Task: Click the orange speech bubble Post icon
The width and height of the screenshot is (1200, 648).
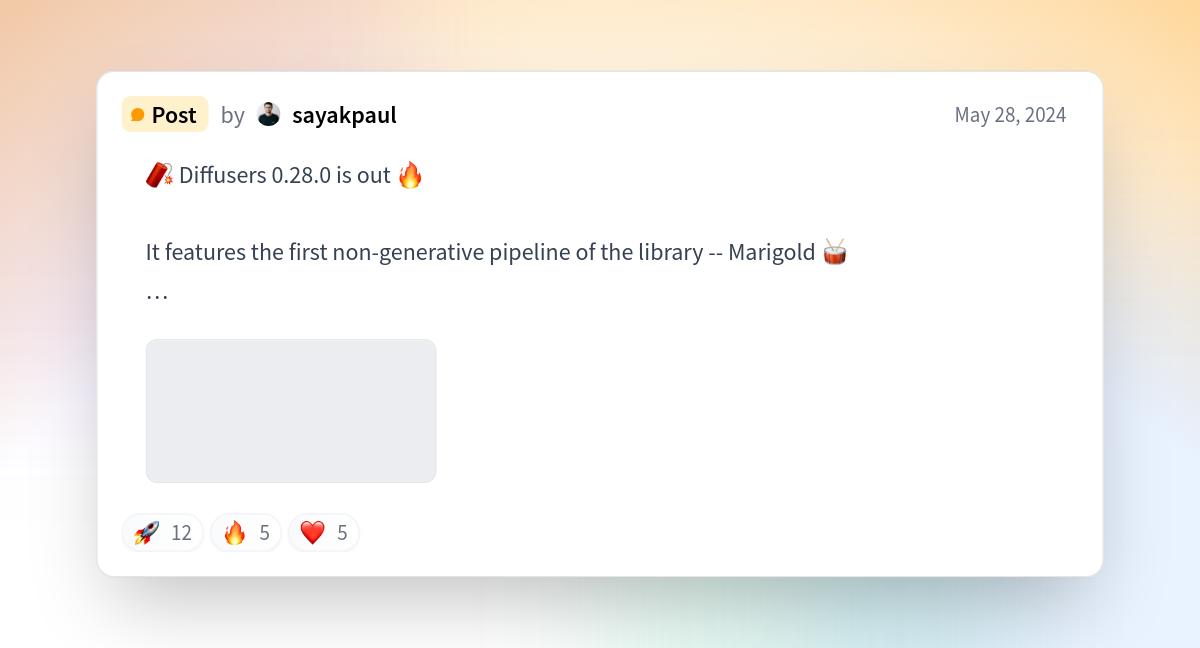Action: (138, 115)
